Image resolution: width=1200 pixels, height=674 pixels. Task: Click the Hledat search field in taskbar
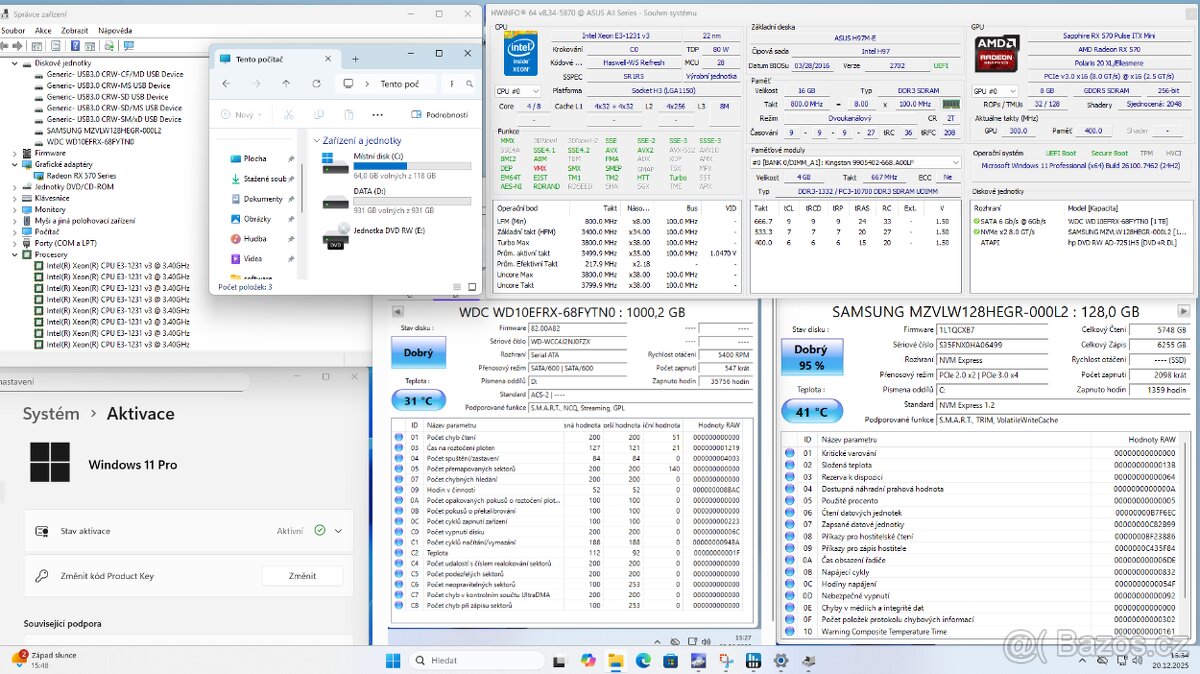point(477,660)
